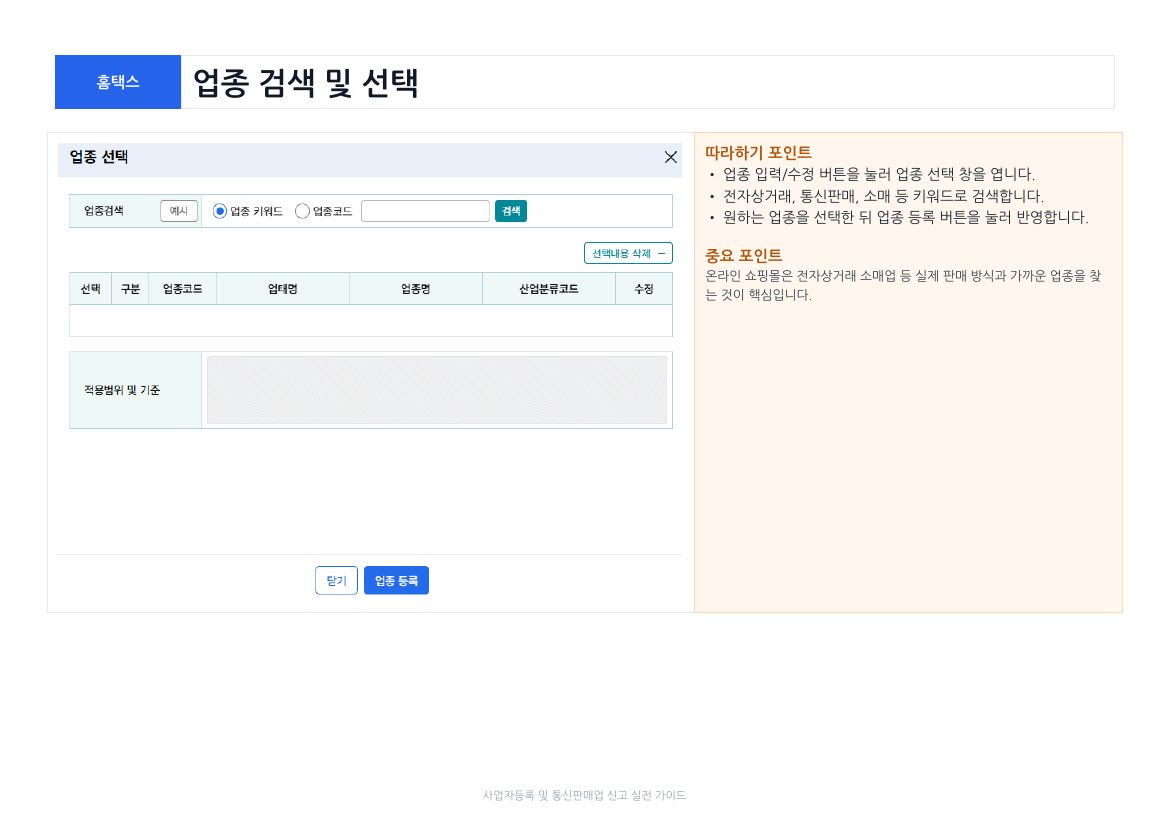Click the 따라하기 포인트 heading

click(x=758, y=153)
